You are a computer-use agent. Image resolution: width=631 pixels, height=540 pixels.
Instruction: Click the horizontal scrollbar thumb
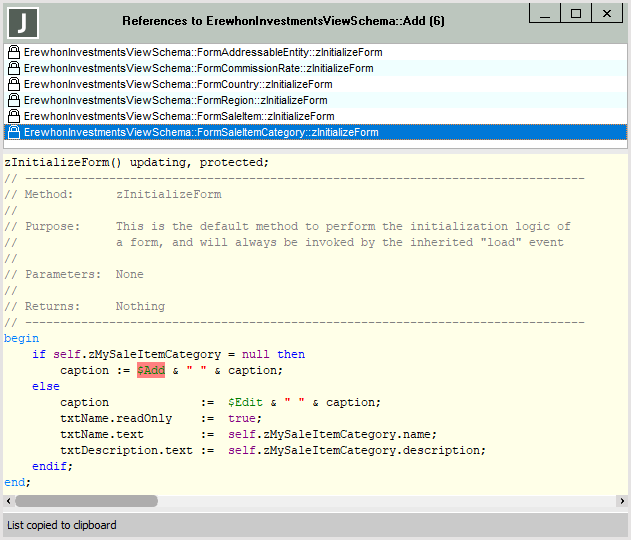pos(86,501)
